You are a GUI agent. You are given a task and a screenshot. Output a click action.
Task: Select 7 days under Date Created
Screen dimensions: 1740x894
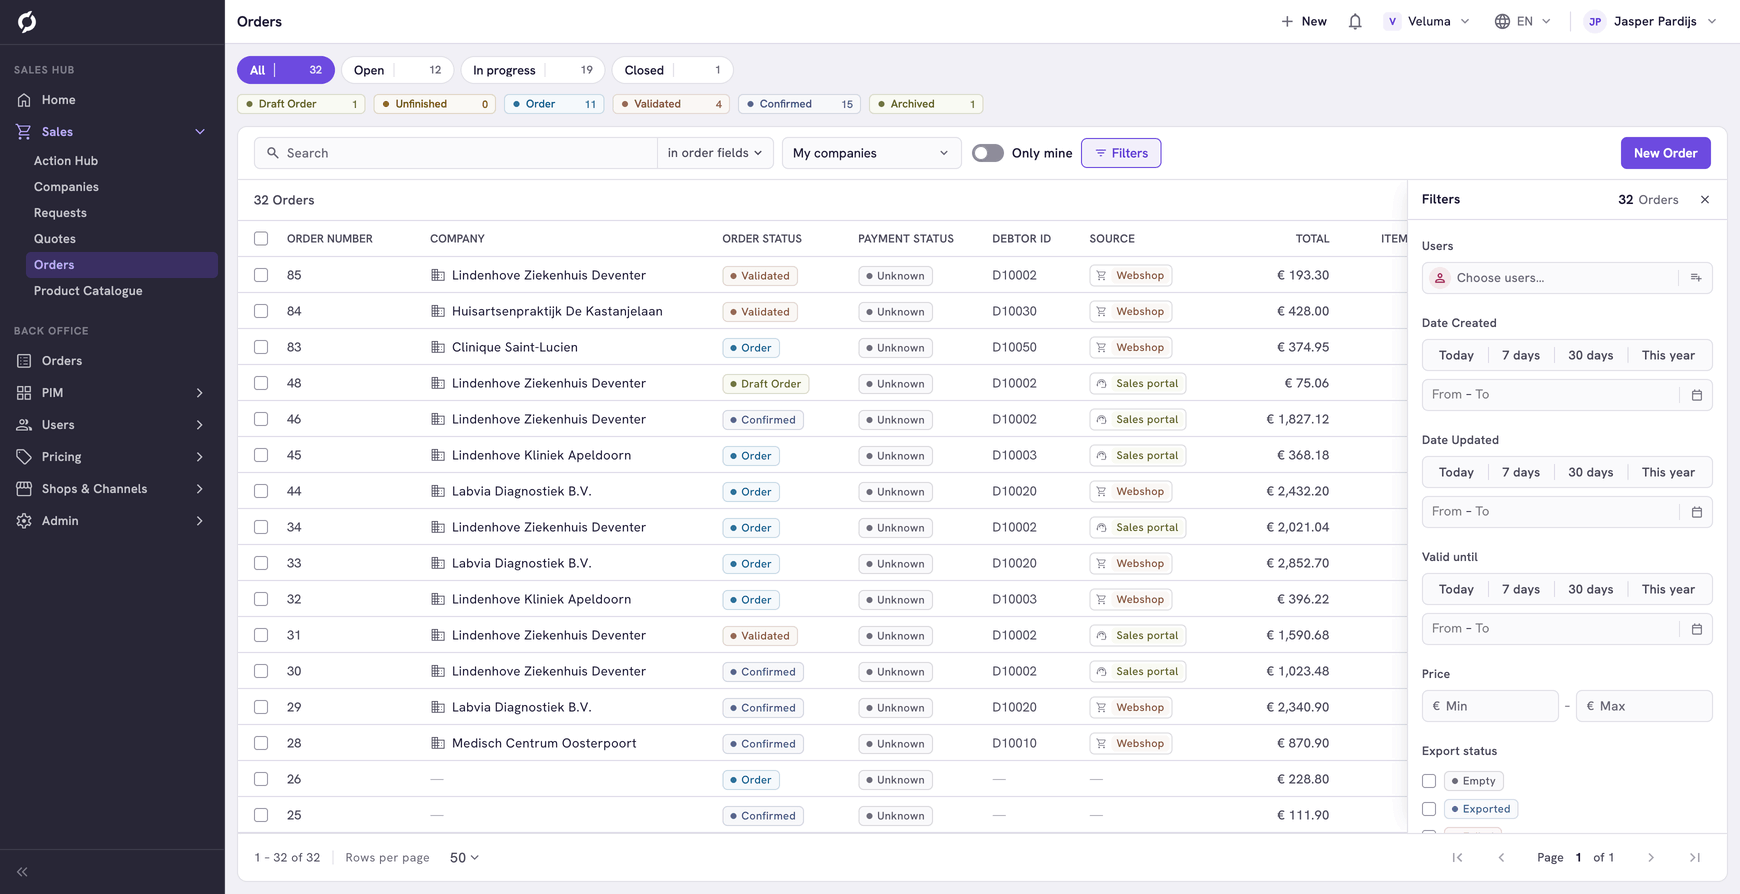pos(1521,355)
